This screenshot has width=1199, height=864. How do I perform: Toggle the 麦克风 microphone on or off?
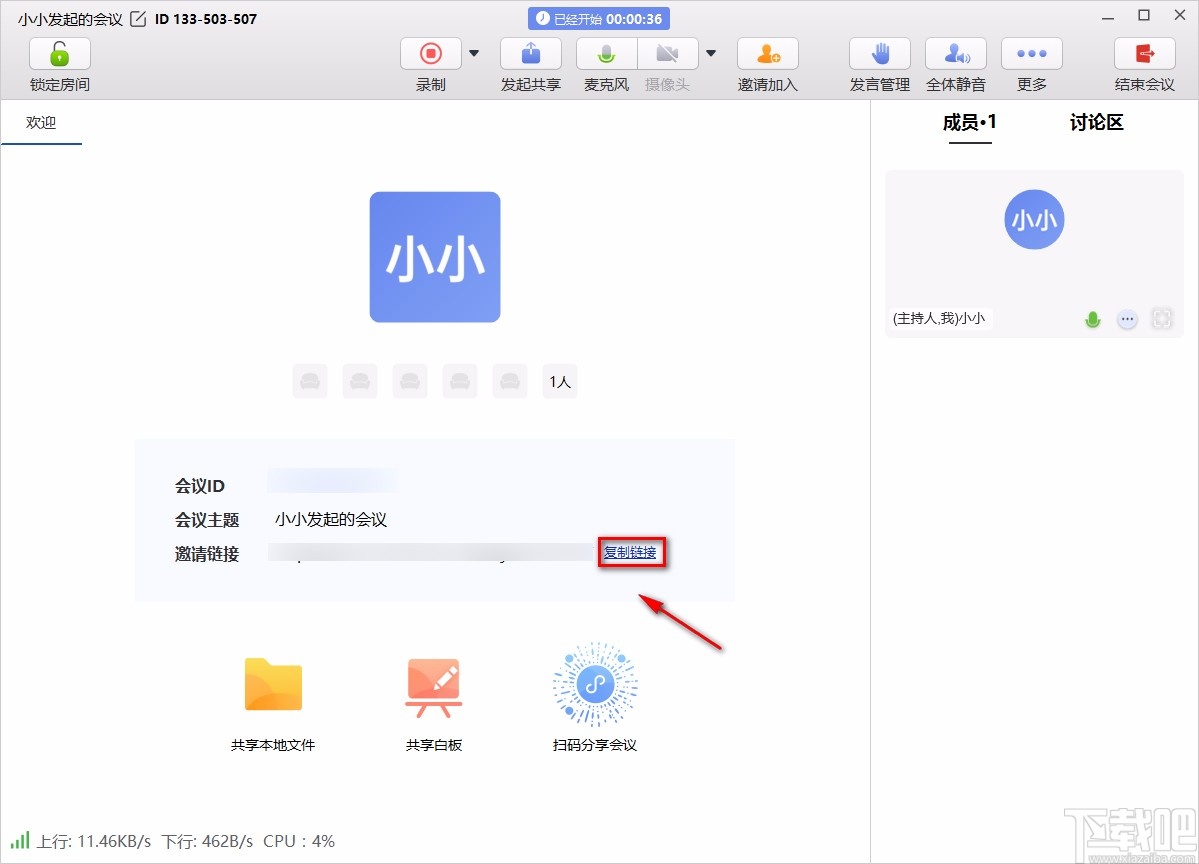coord(606,53)
